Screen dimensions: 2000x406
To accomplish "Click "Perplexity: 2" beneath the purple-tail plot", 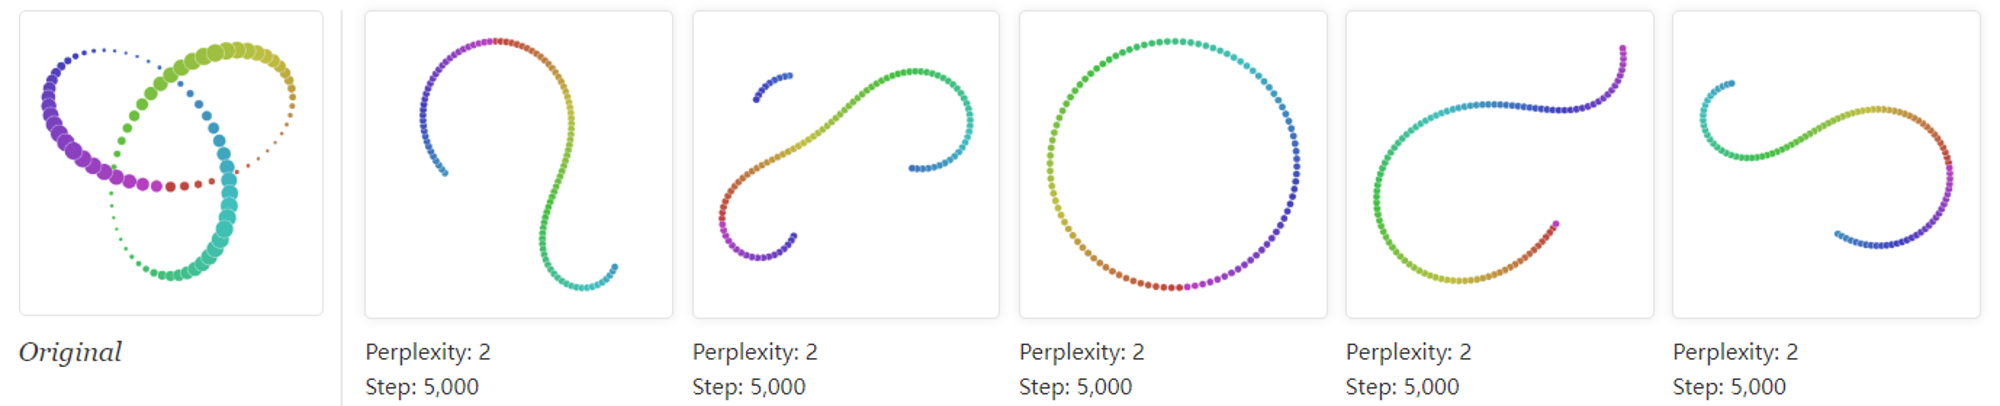I will [x=1409, y=352].
